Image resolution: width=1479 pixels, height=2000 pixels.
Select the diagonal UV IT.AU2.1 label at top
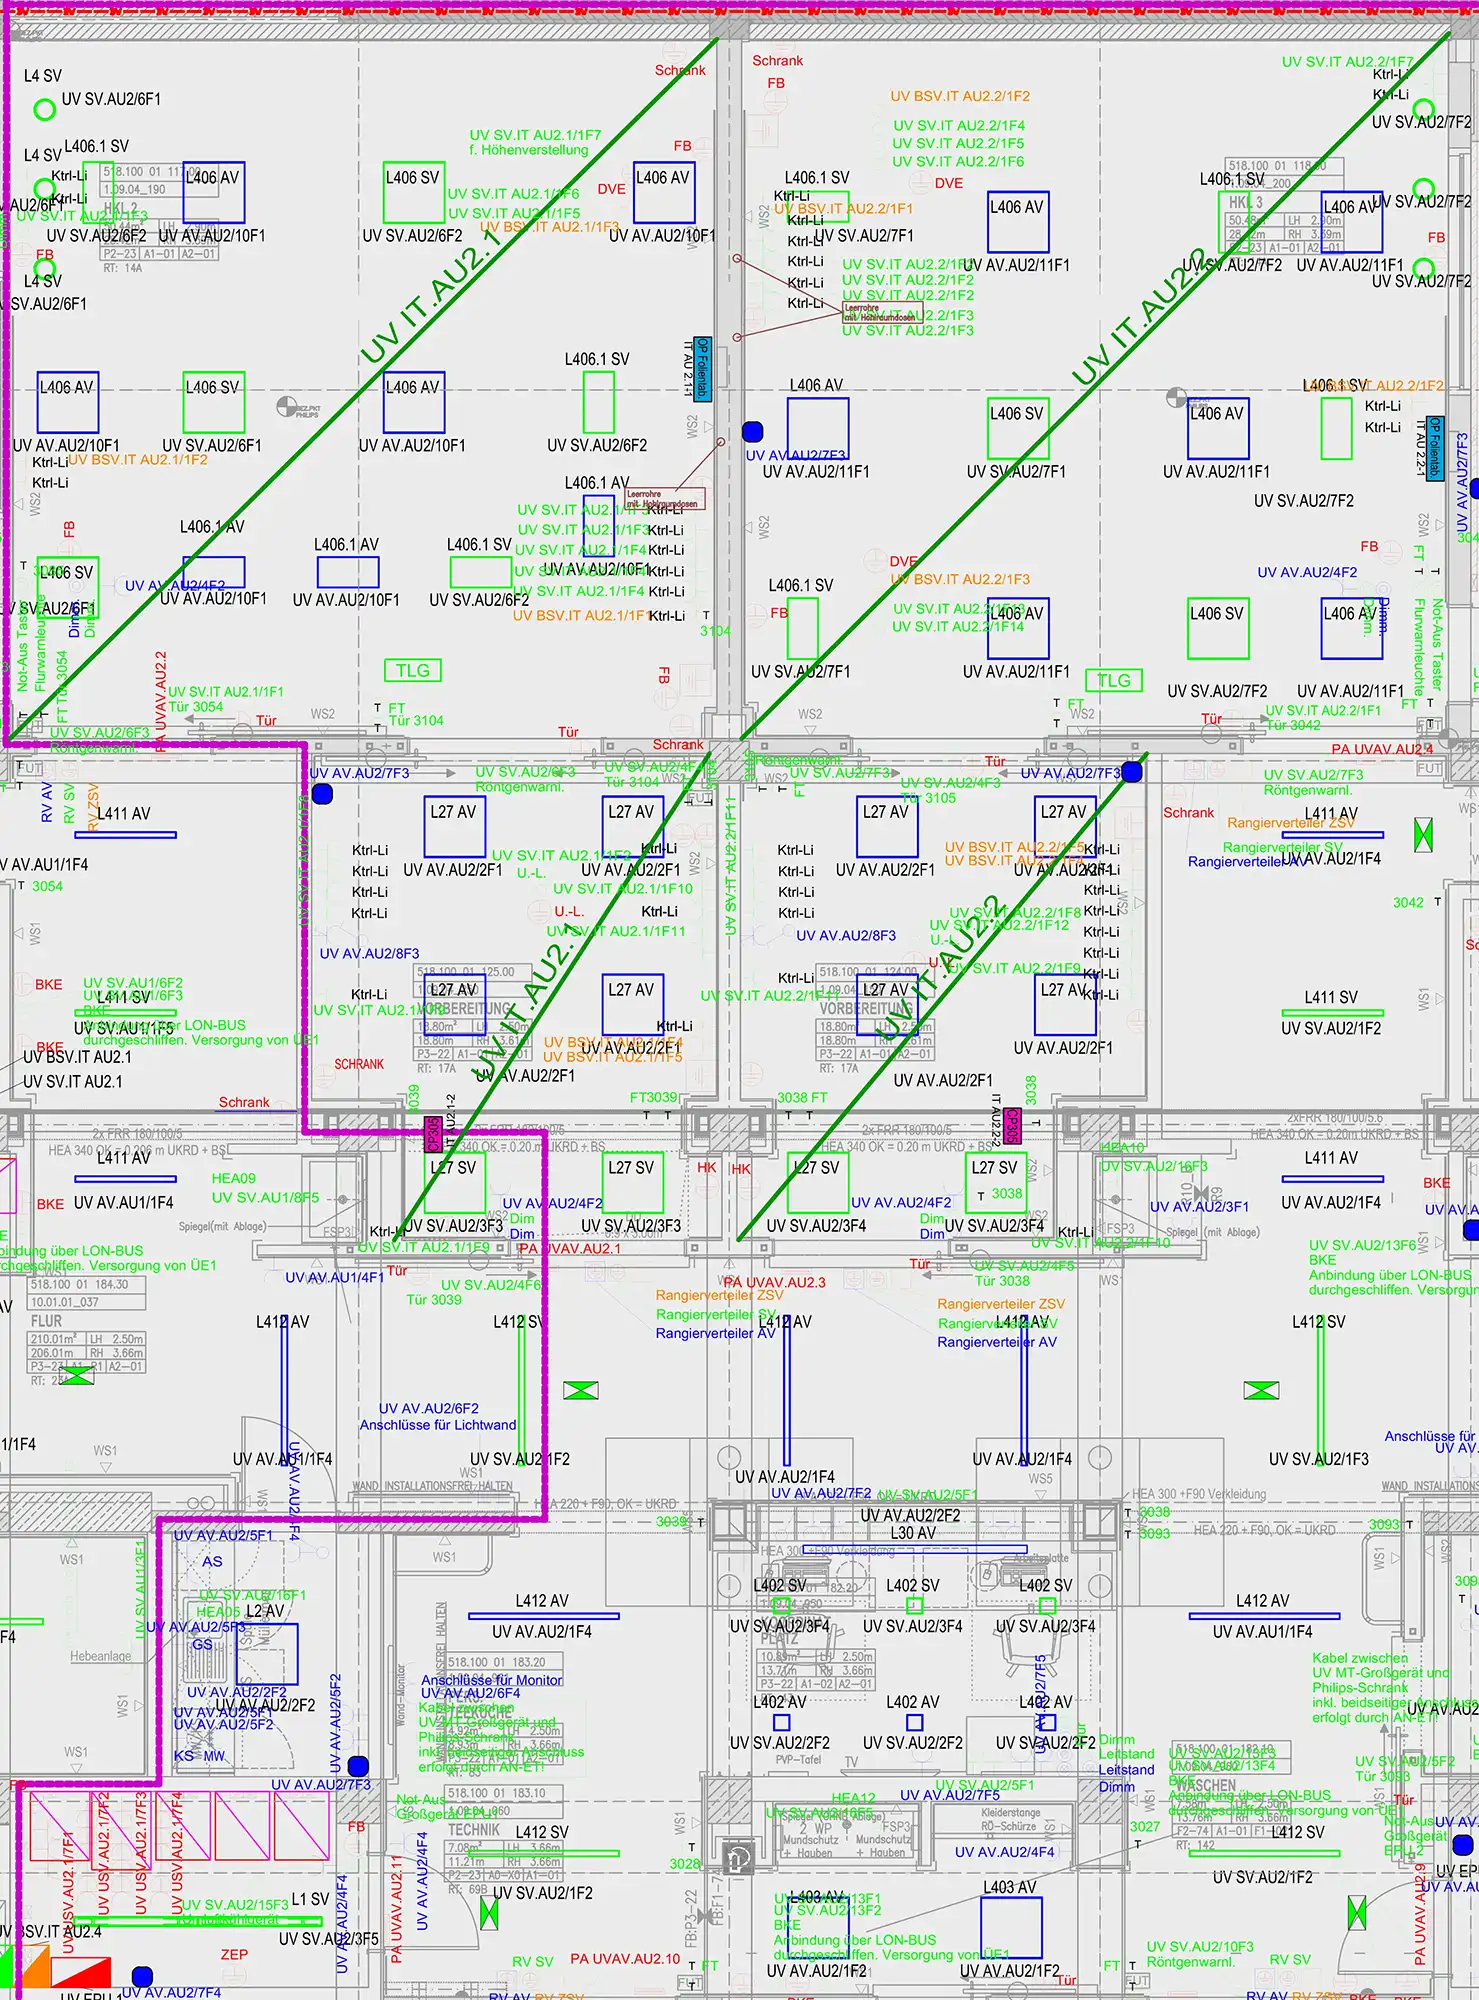pos(430,297)
